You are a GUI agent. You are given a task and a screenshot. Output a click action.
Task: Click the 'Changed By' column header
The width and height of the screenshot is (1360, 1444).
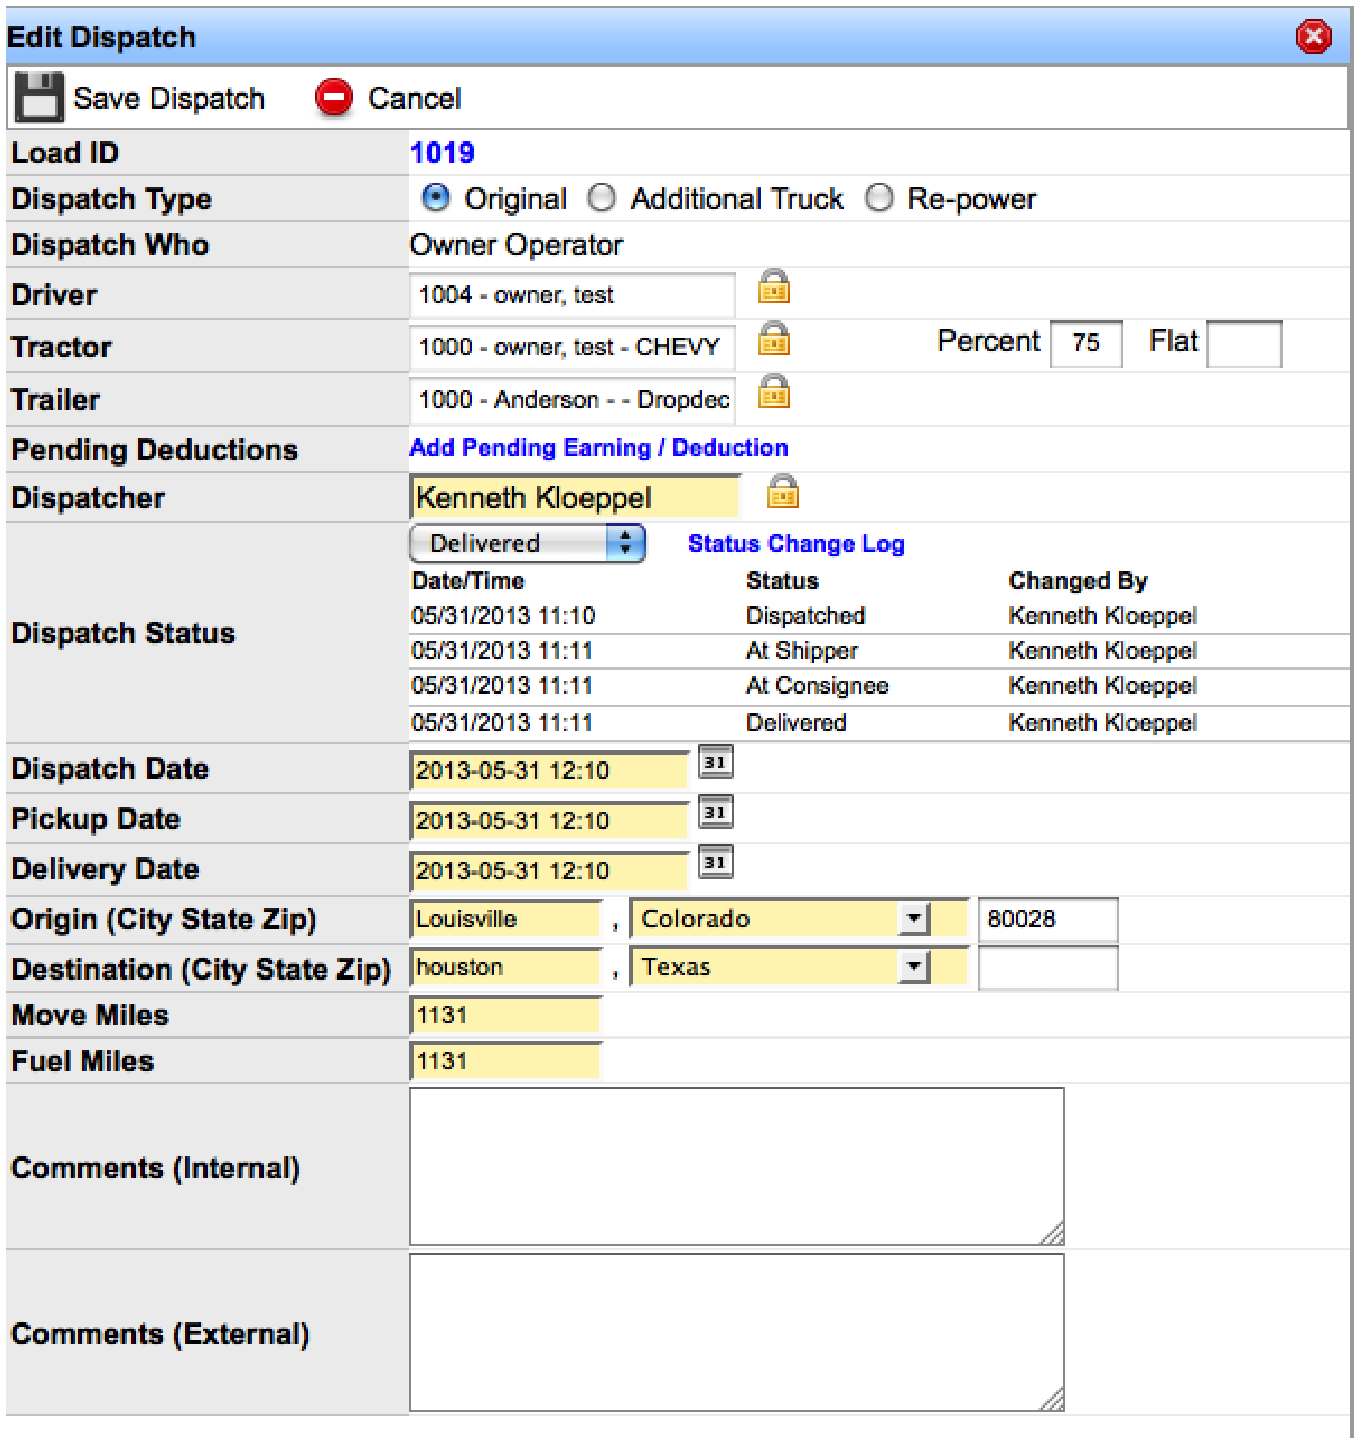point(1078,581)
